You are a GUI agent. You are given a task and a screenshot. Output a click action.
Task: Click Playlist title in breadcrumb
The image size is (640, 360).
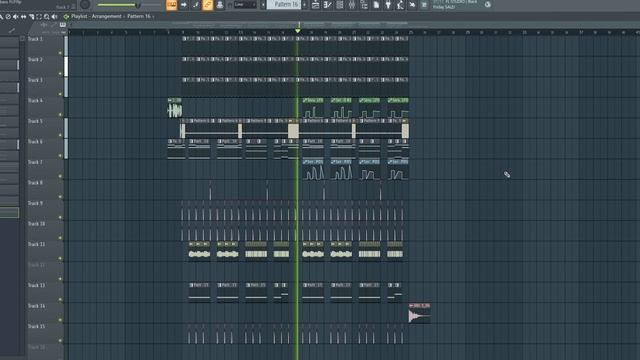(79, 16)
